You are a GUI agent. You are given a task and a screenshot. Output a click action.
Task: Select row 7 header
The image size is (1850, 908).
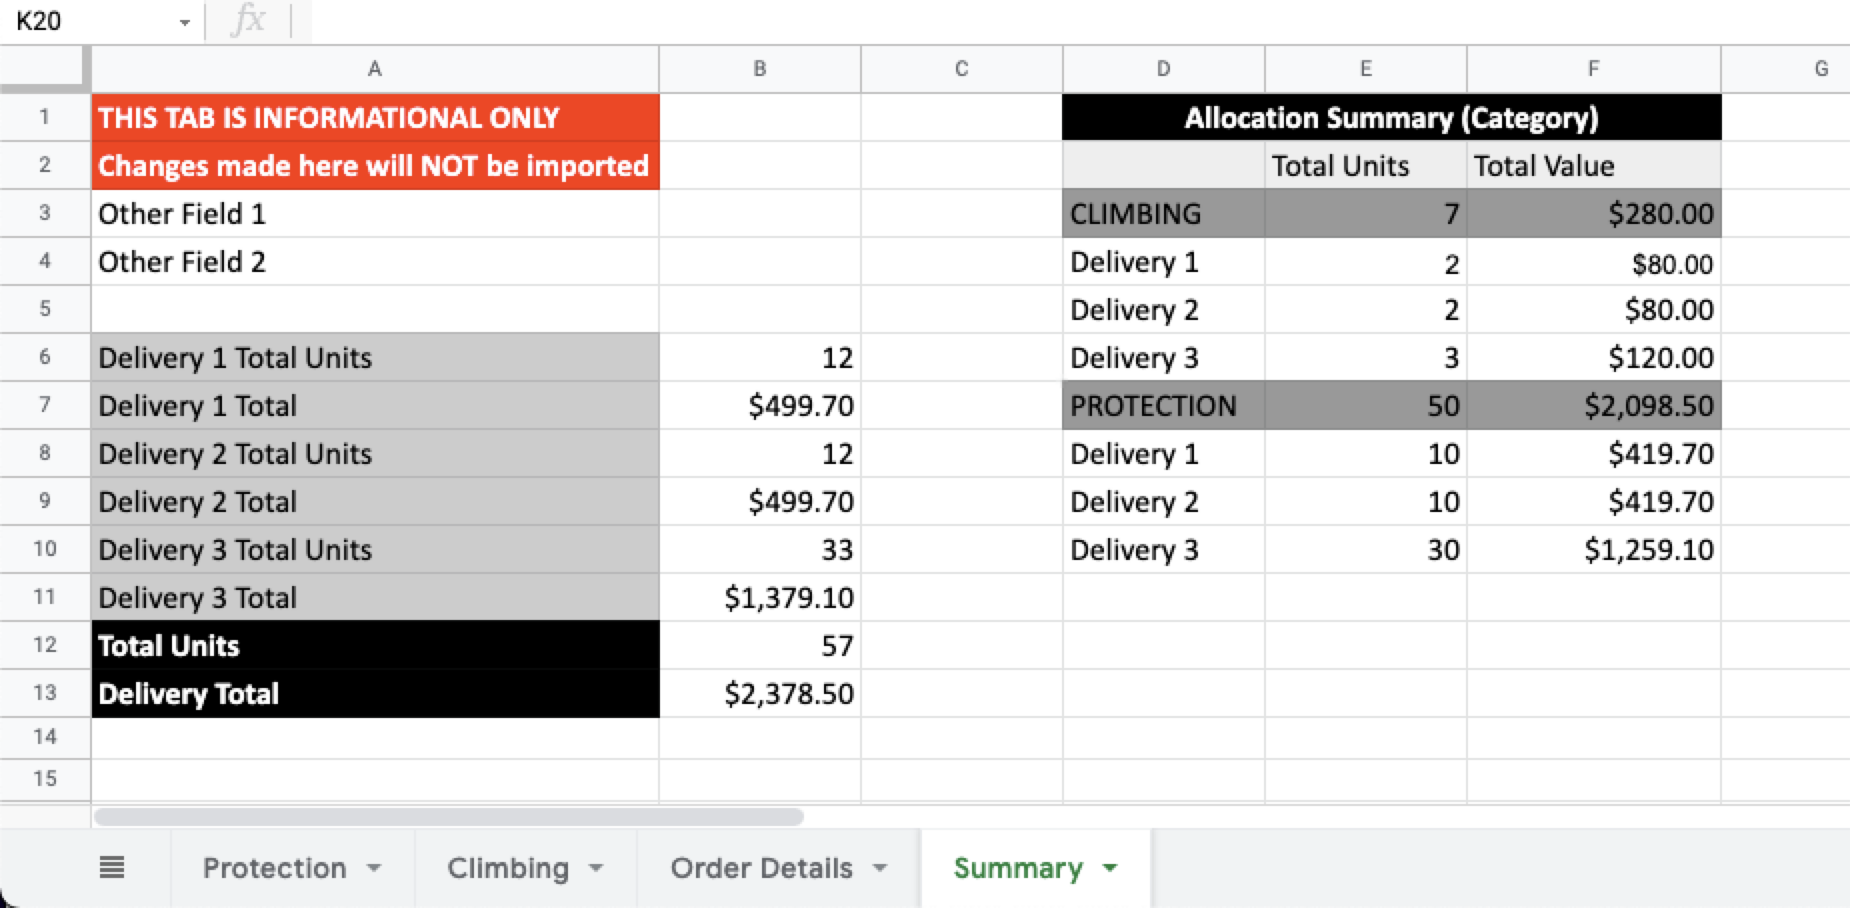coord(45,405)
